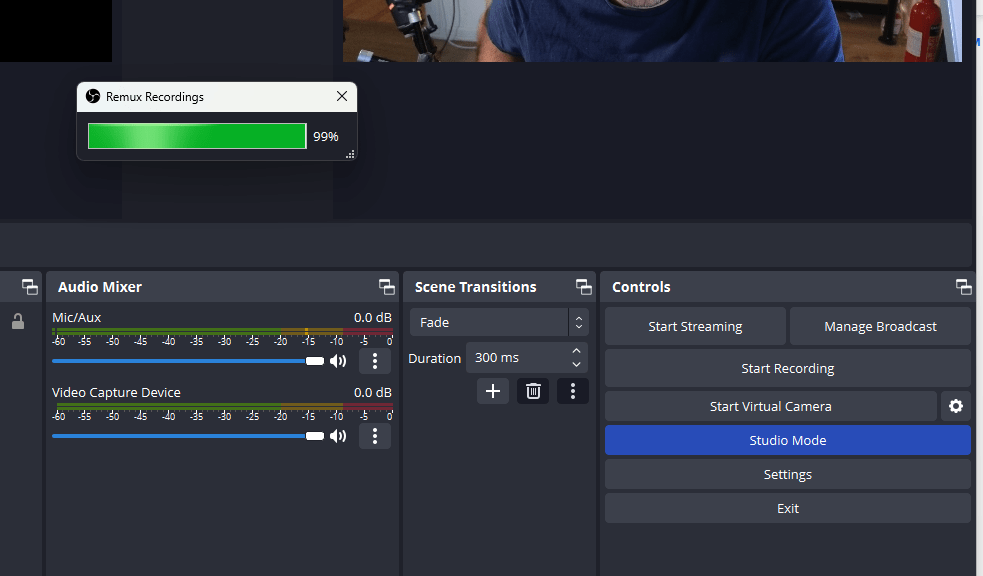Open Mic/Aux options three-dot menu
This screenshot has width=983, height=576.
[x=375, y=361]
